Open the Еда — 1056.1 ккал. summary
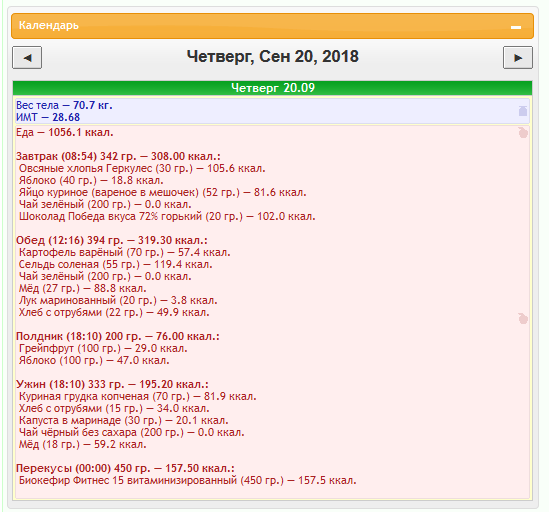The width and height of the screenshot is (549, 512). (65, 132)
